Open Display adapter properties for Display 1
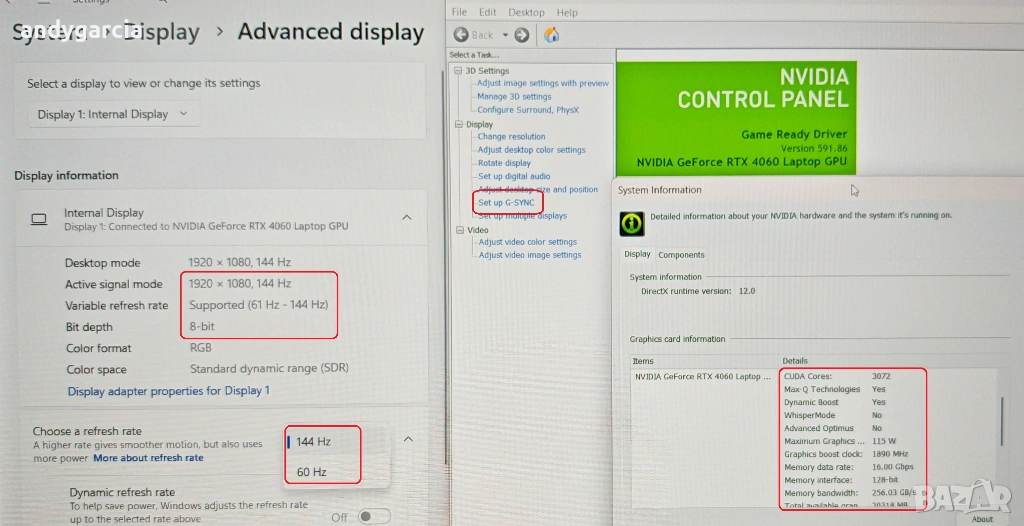 (x=168, y=391)
